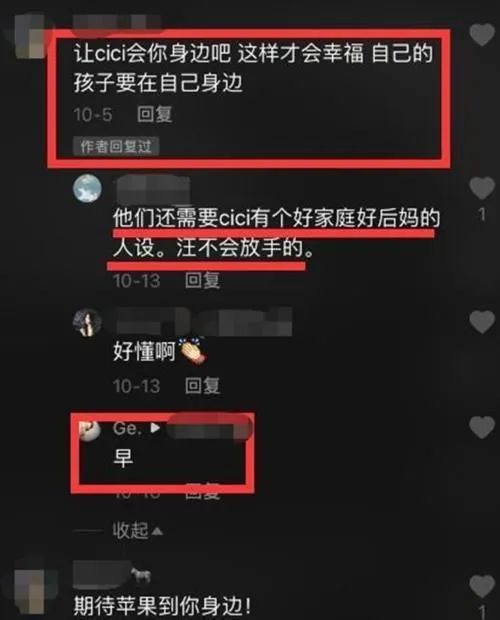Collapse replies with 收起
The image size is (500, 620).
[x=130, y=530]
